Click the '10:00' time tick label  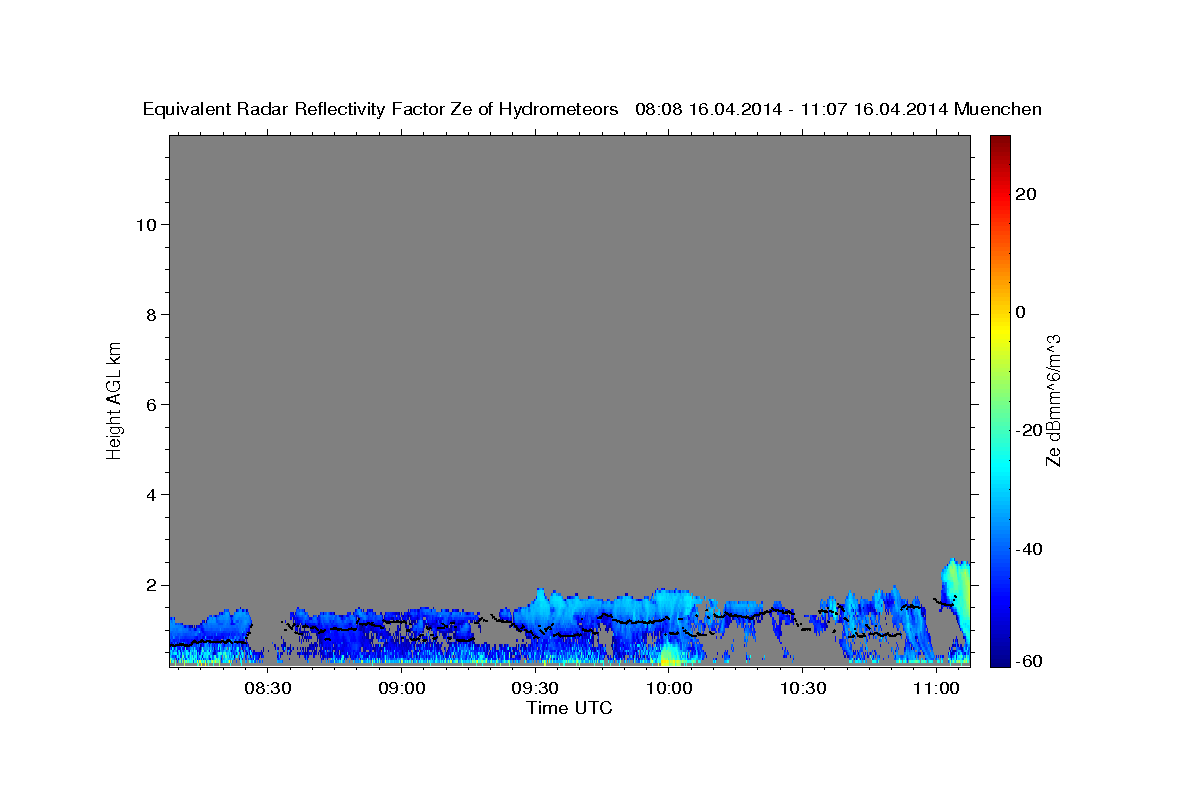(669, 688)
